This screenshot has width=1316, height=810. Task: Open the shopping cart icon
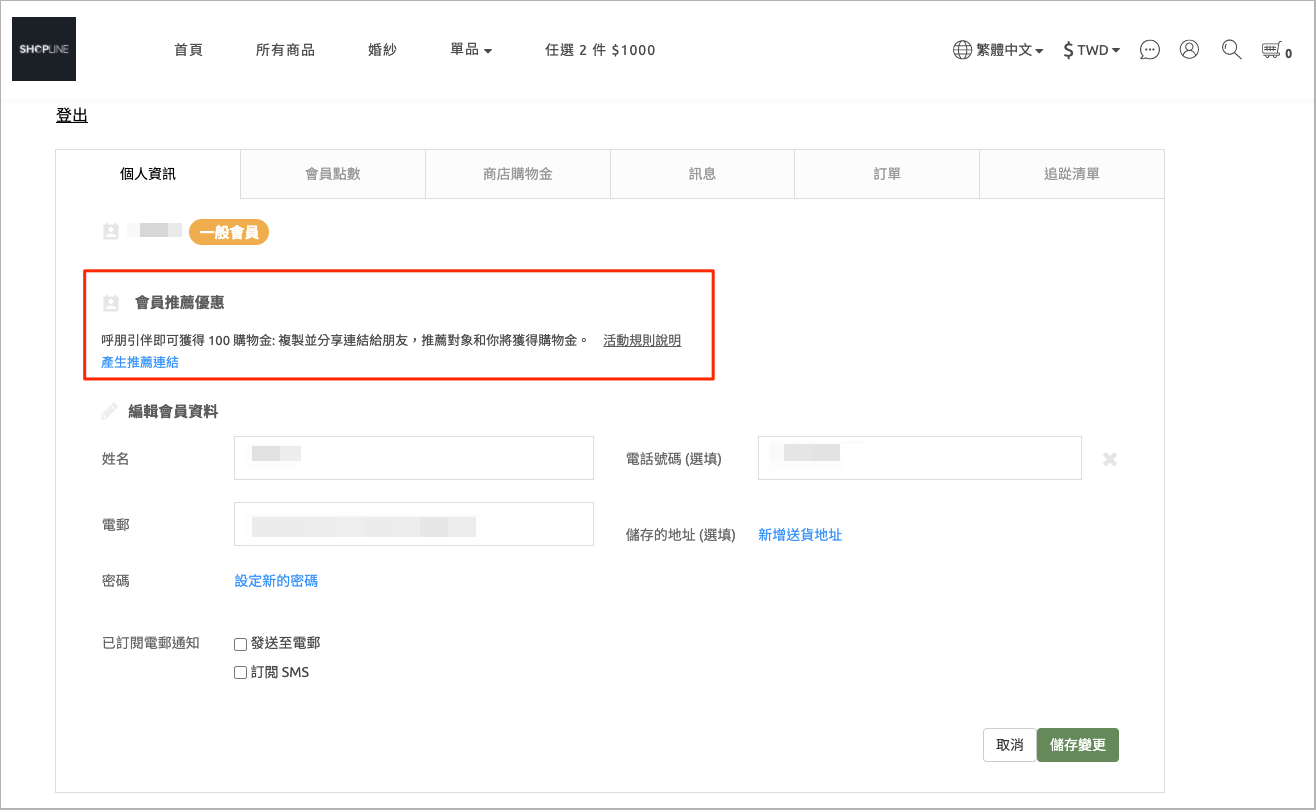click(1272, 50)
